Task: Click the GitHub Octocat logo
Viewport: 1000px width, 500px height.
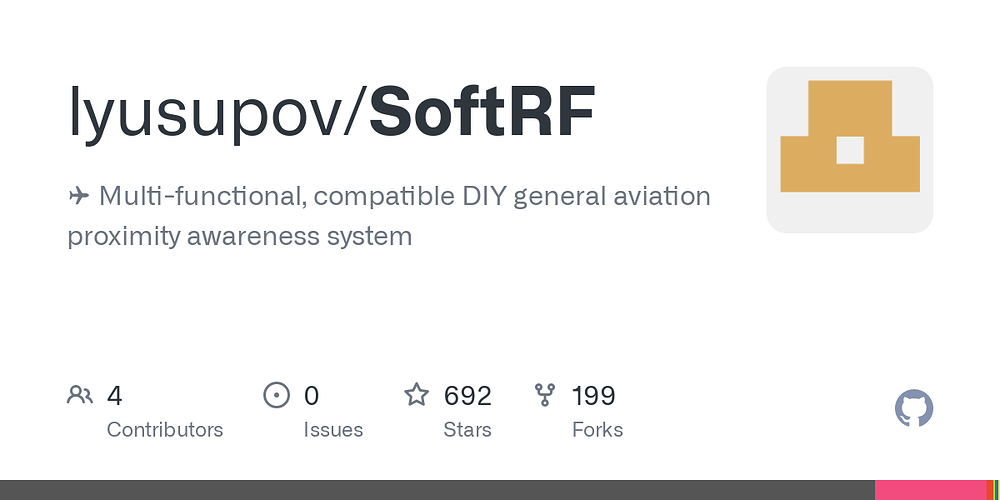Action: pos(913,408)
